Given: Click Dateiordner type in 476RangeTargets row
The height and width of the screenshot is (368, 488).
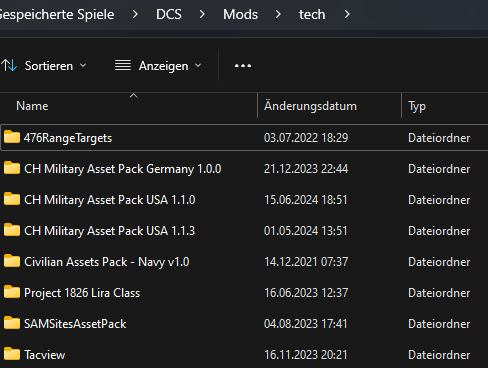Looking at the screenshot, I should (439, 138).
